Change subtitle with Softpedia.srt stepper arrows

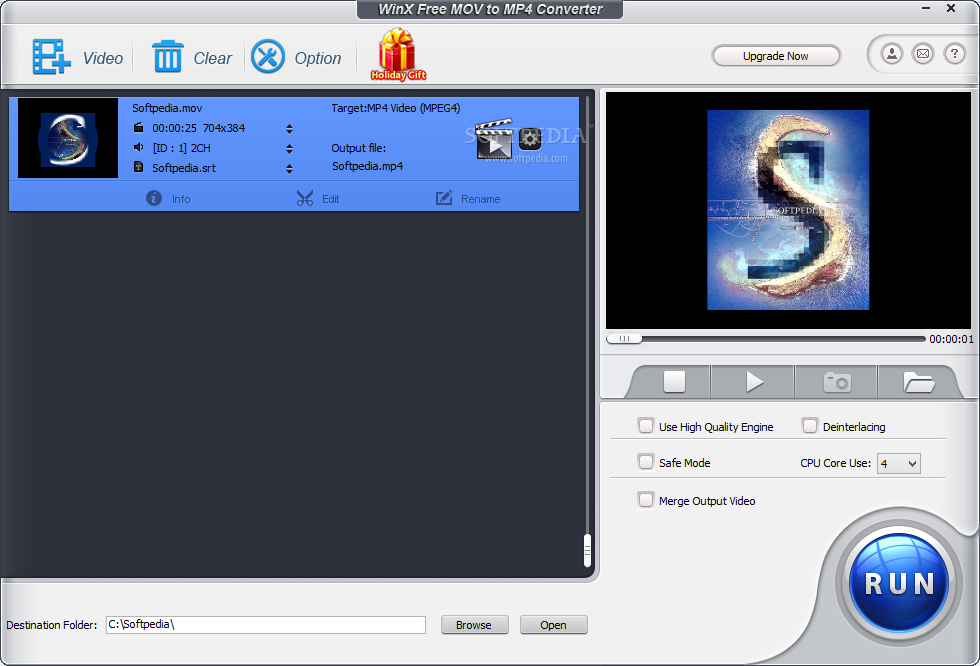pos(289,169)
